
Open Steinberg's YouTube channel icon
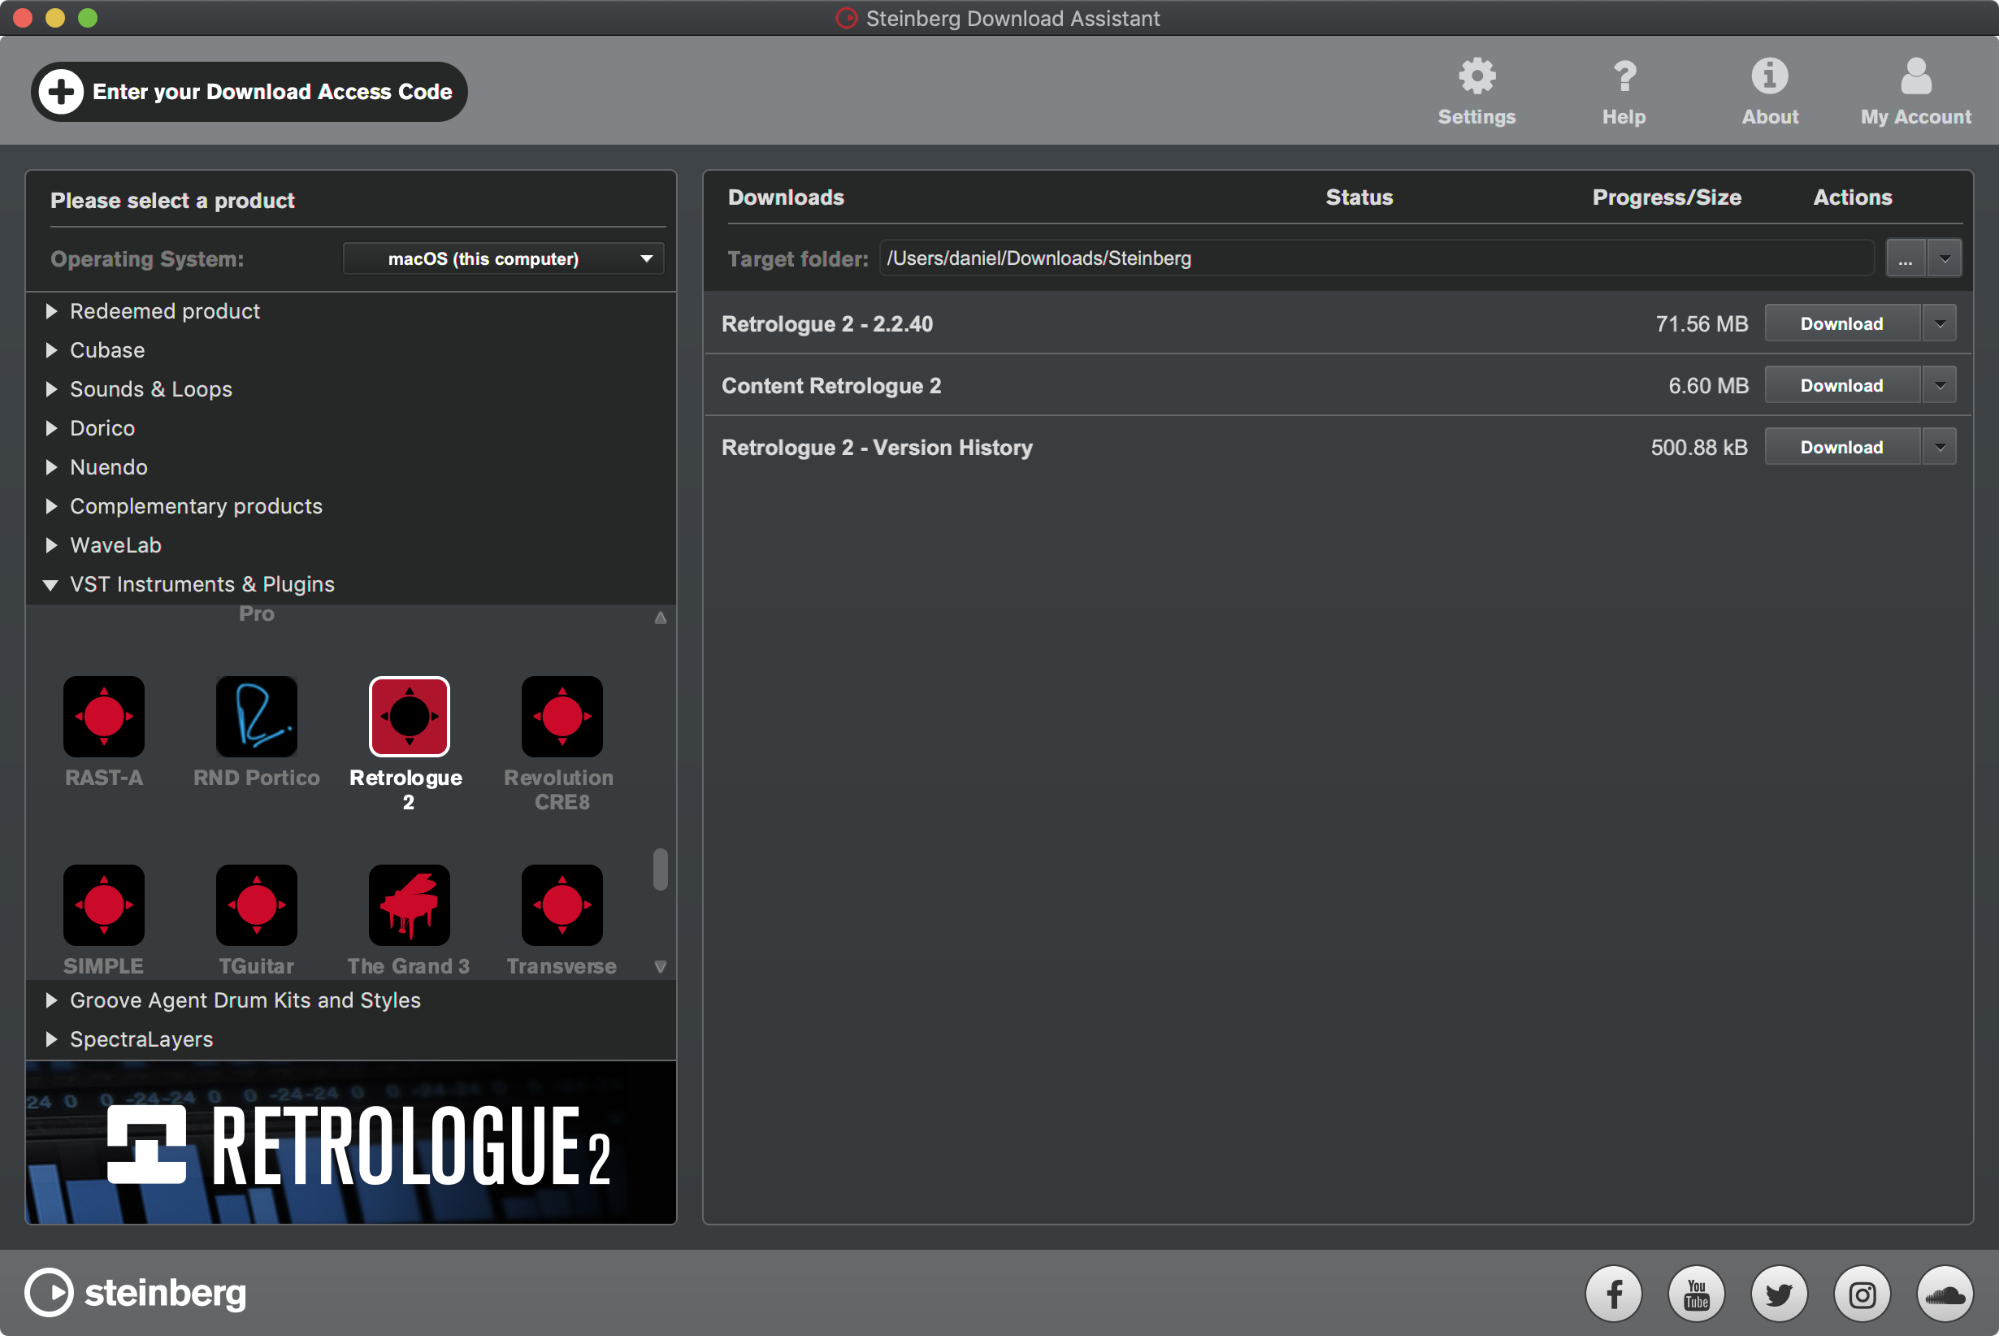[1696, 1294]
